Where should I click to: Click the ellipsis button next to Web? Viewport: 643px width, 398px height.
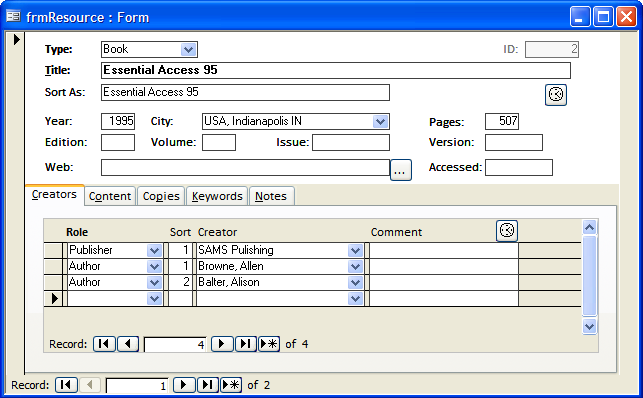coord(400,170)
